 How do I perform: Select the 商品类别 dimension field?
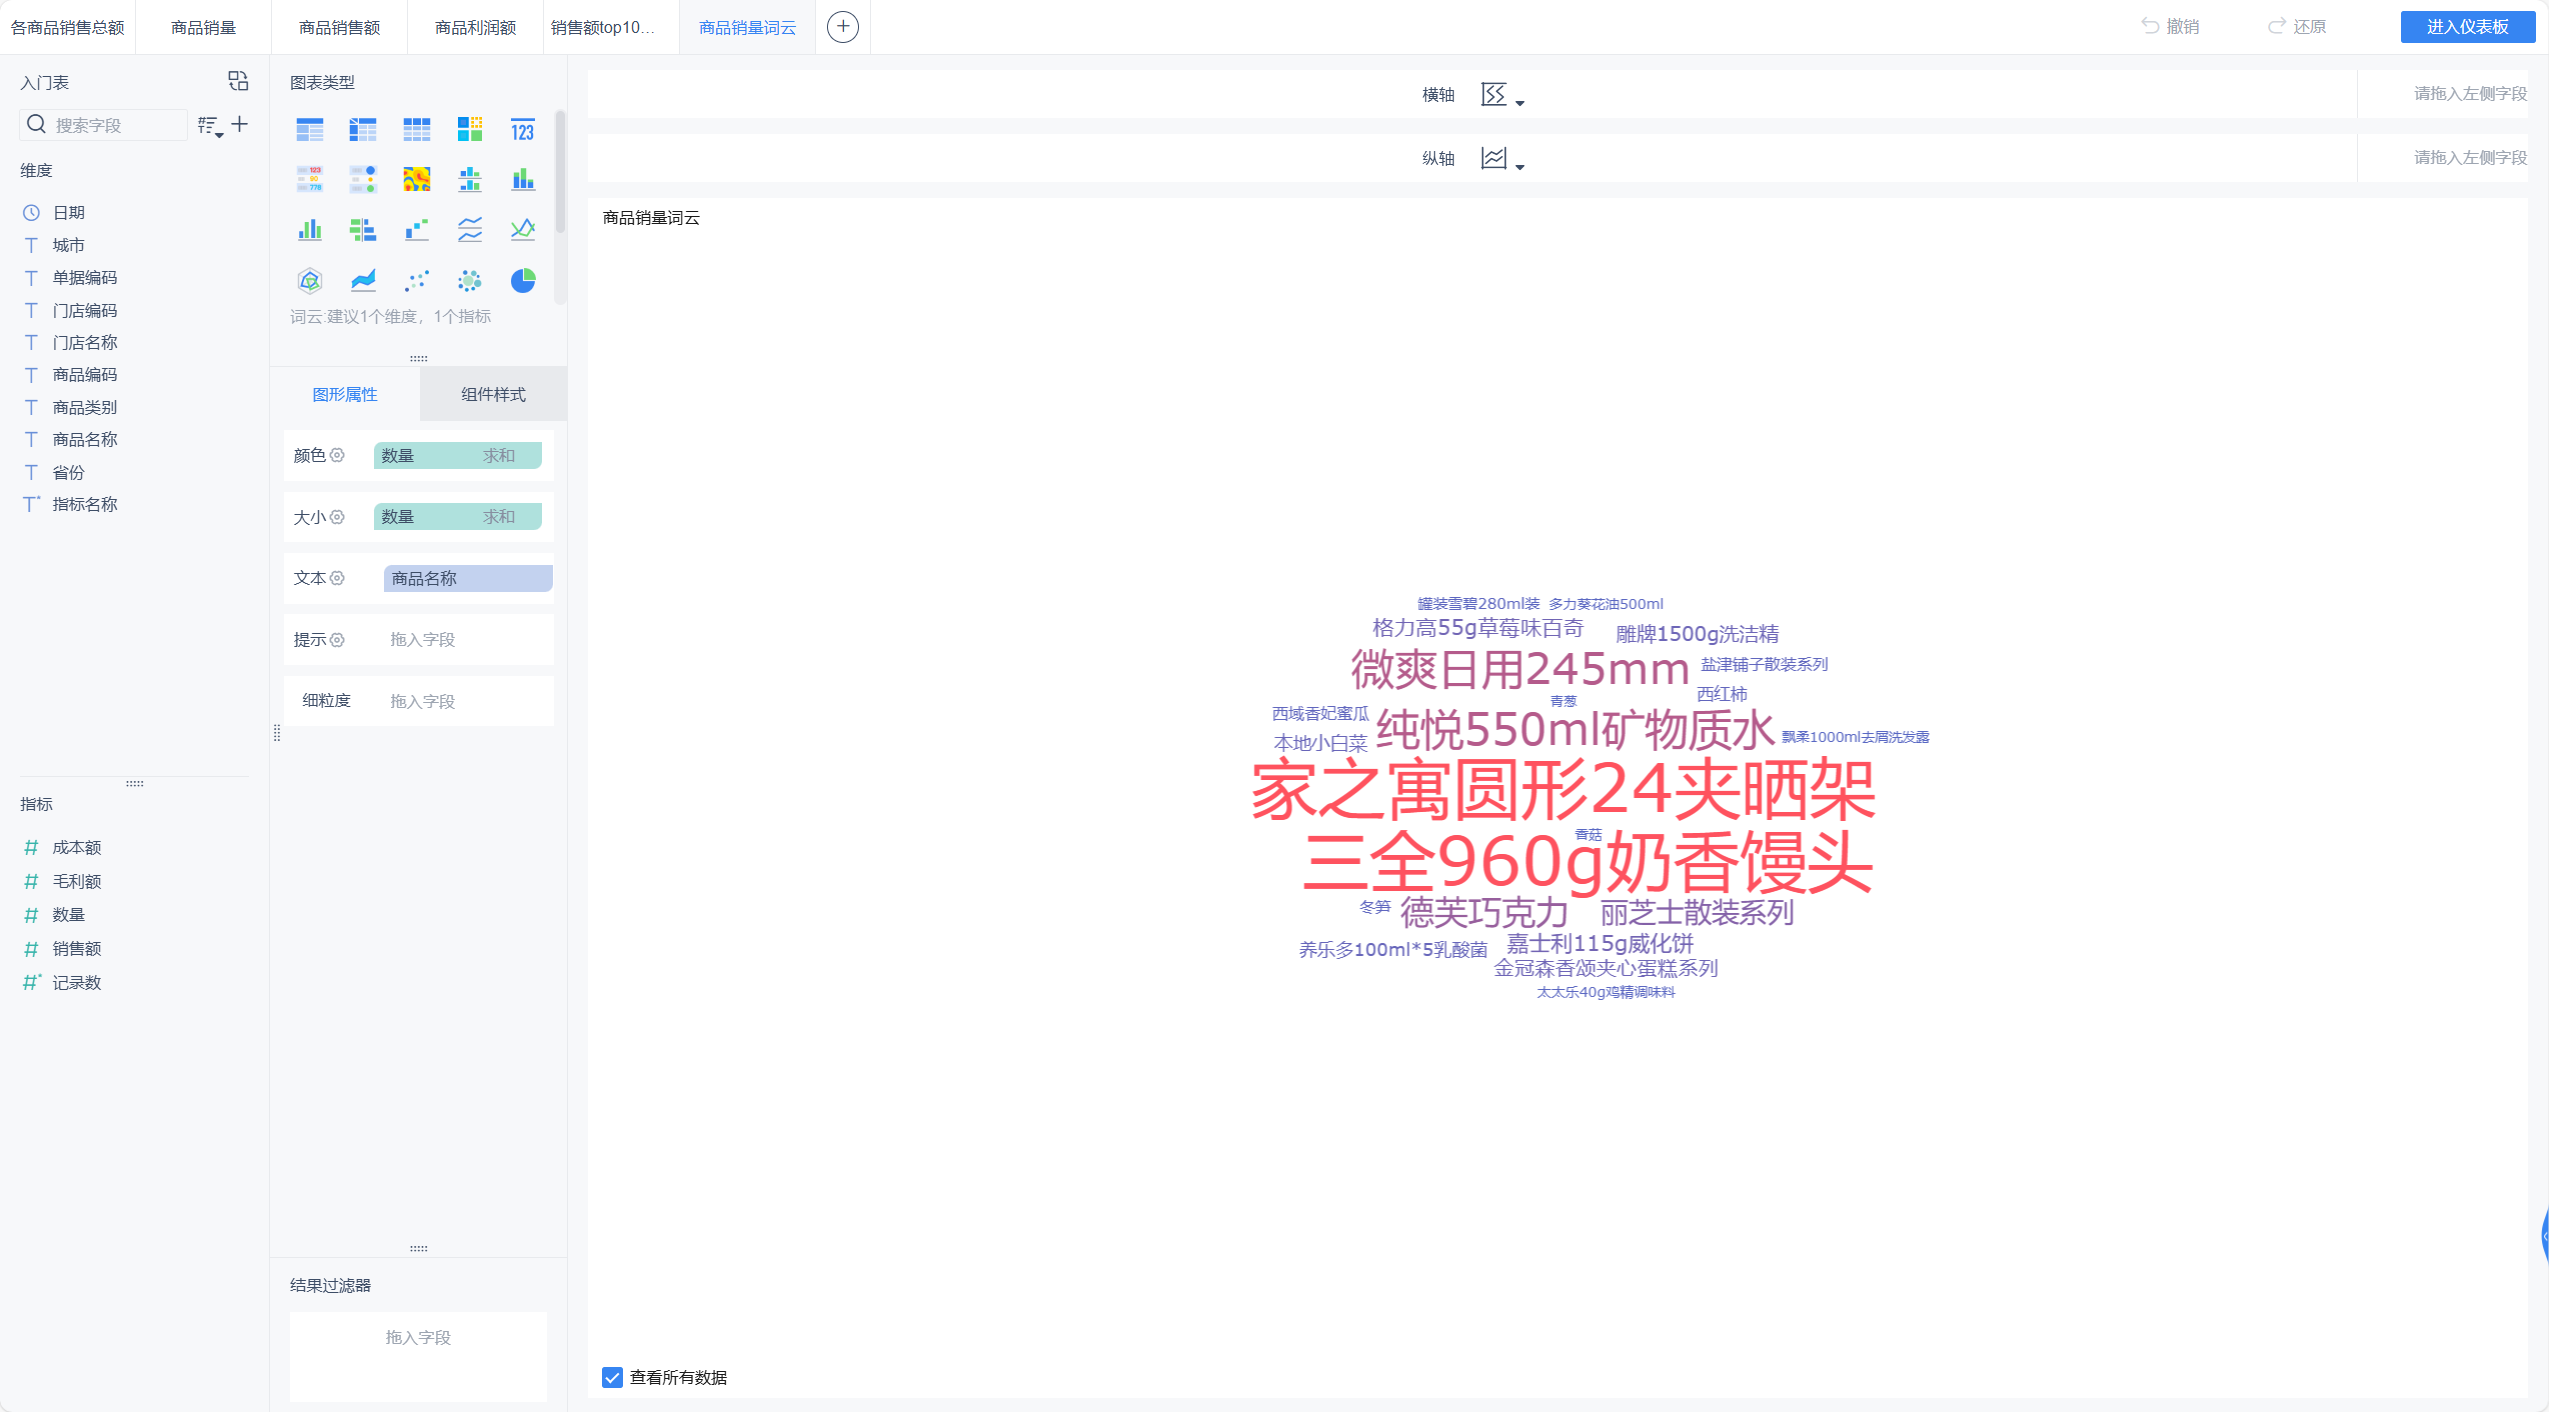click(x=85, y=407)
